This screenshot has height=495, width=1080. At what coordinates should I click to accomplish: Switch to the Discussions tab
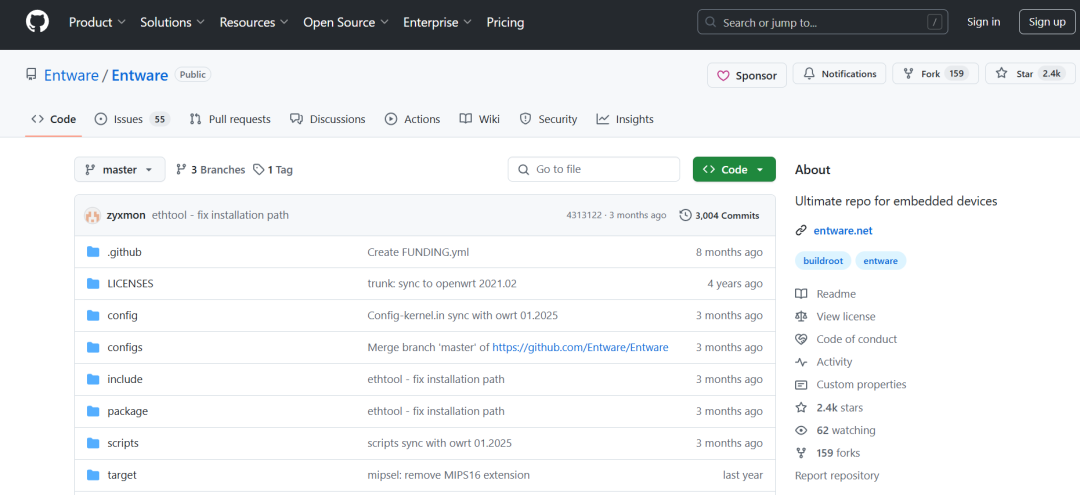(x=328, y=119)
